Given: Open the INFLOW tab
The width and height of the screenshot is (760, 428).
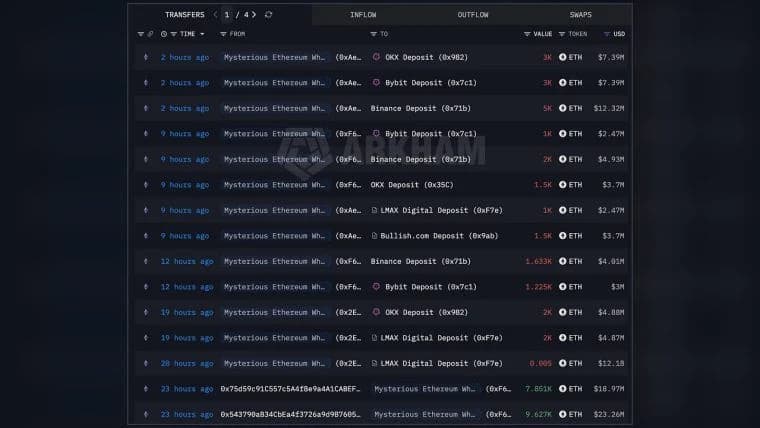Looking at the screenshot, I should point(363,15).
